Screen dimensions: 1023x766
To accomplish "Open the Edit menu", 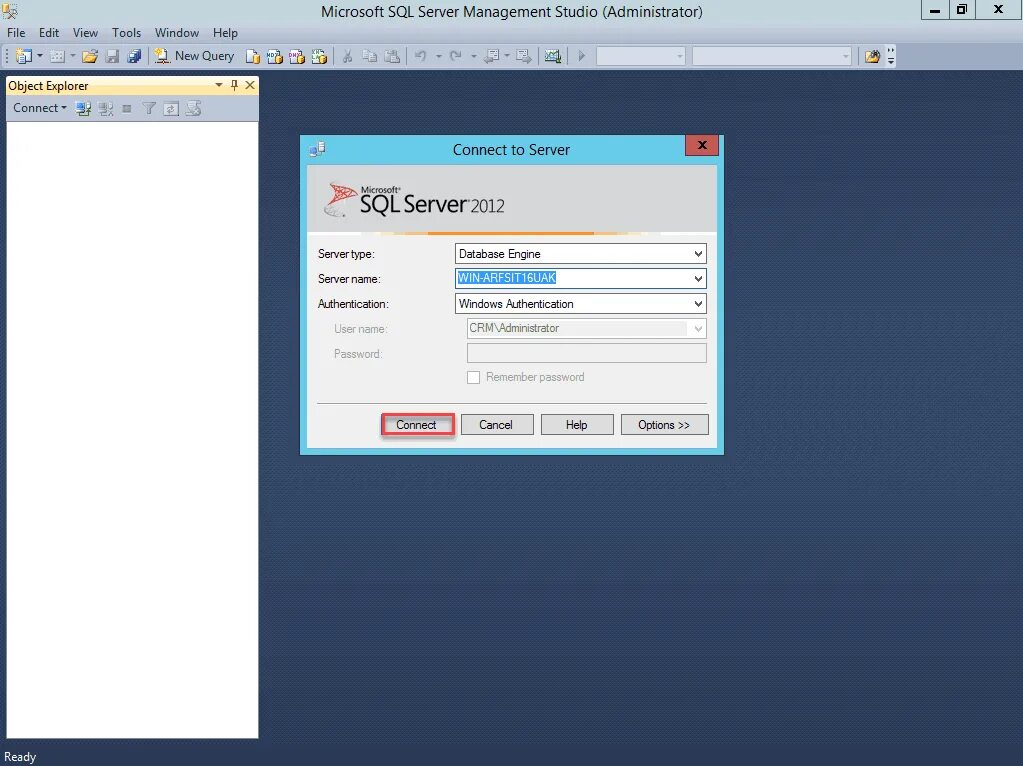I will (49, 33).
